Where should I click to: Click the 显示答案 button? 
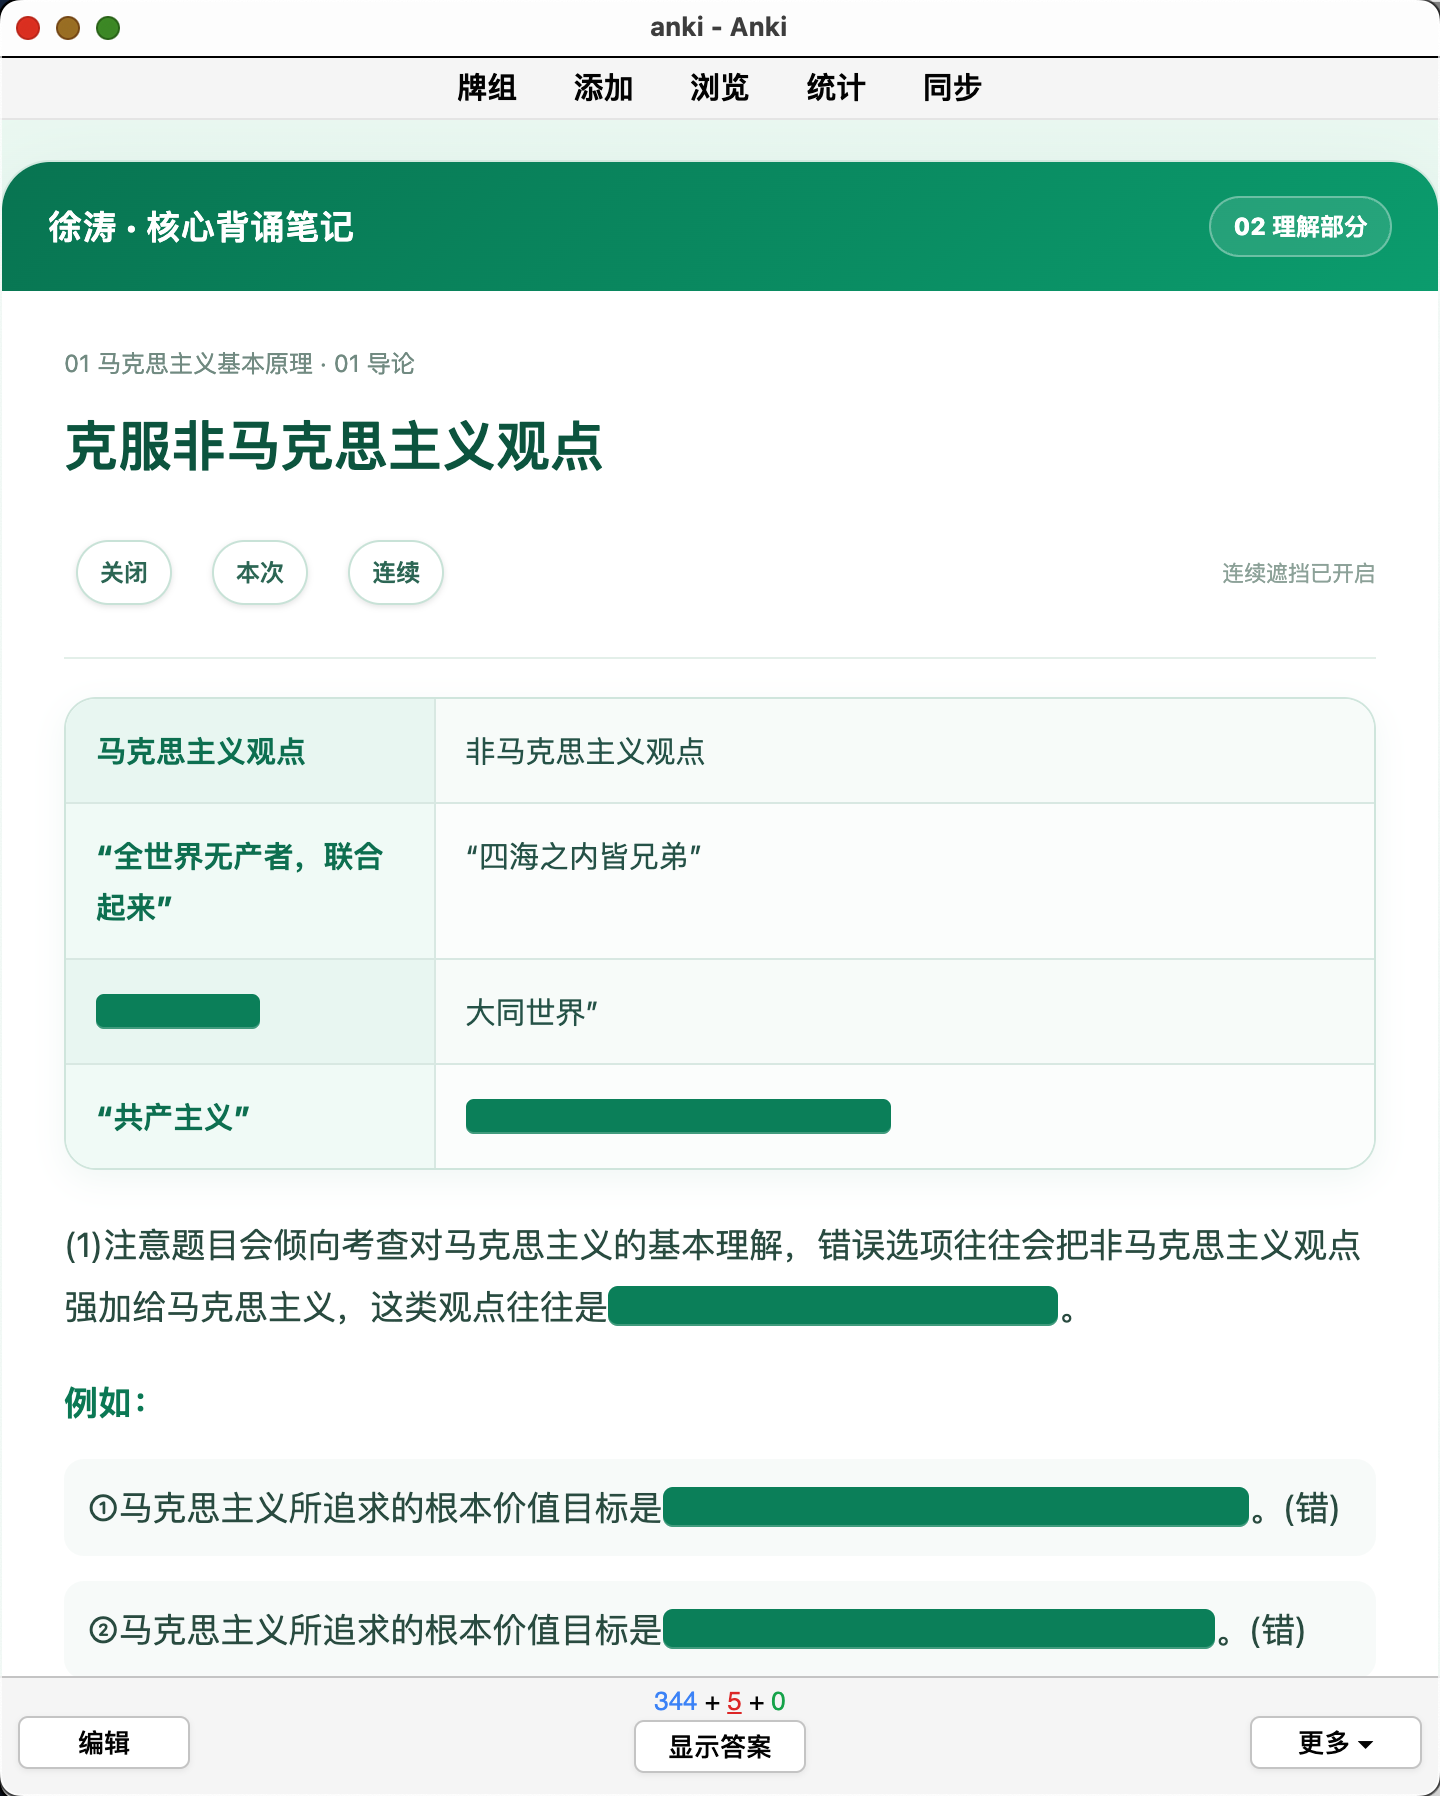tap(720, 1746)
